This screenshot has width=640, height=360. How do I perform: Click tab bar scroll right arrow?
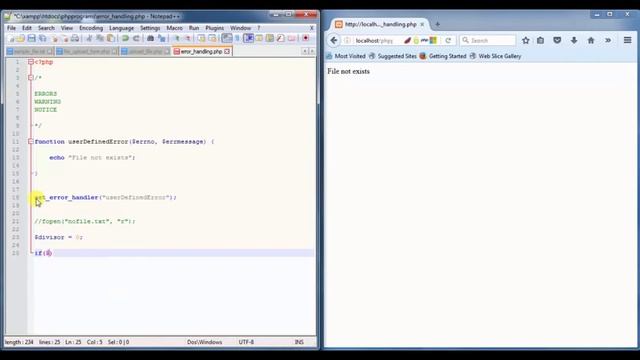(312, 51)
